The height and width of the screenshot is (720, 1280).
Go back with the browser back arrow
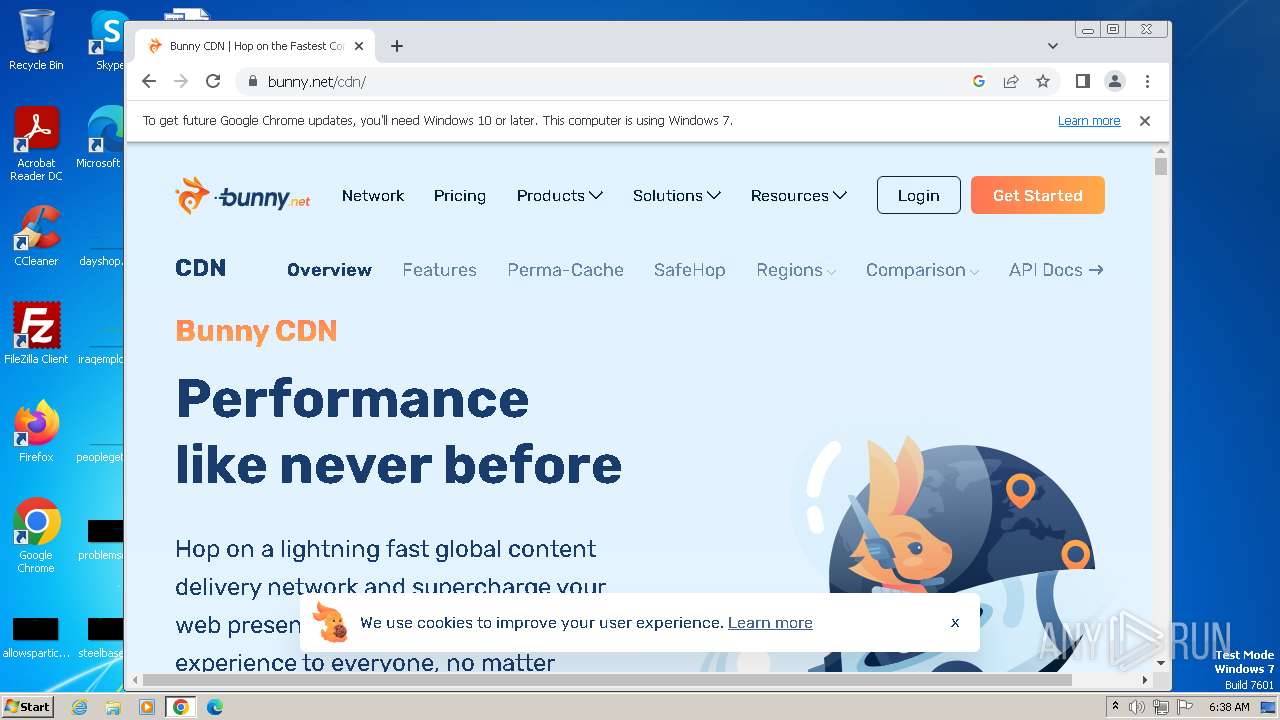[149, 81]
